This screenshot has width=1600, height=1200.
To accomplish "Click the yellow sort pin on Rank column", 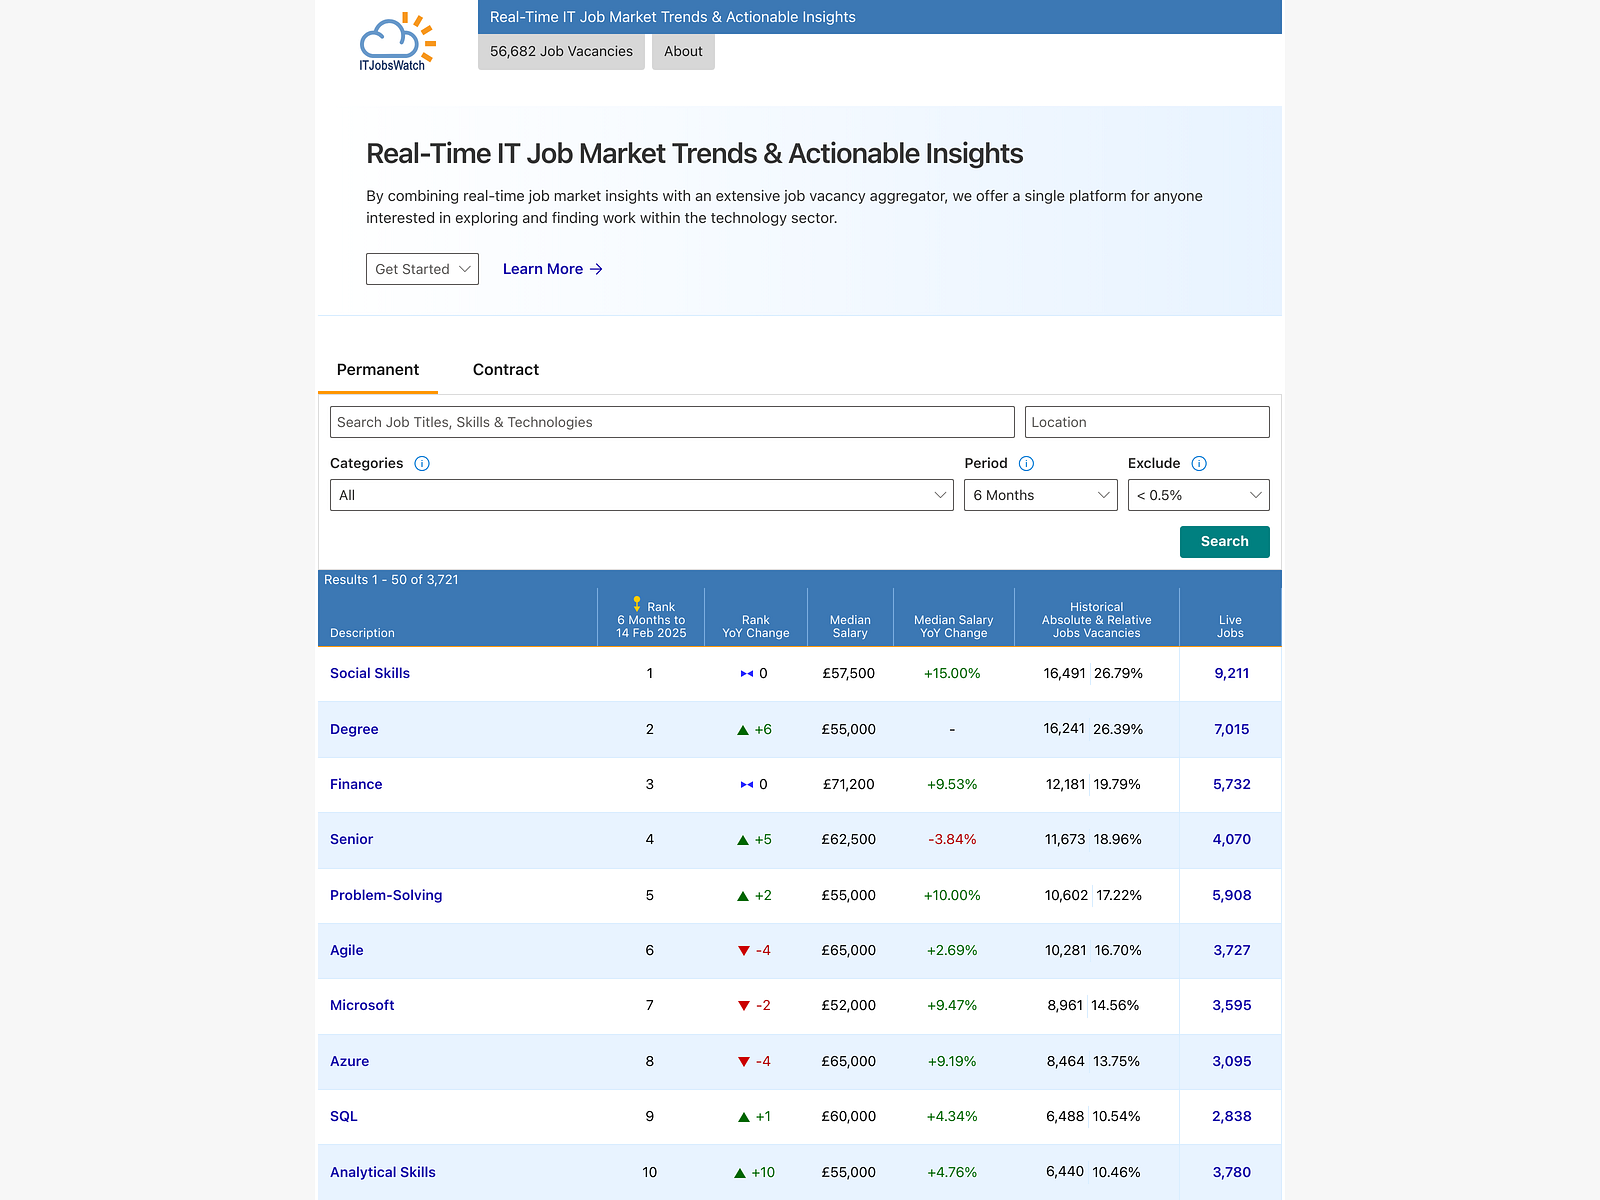I will point(637,602).
